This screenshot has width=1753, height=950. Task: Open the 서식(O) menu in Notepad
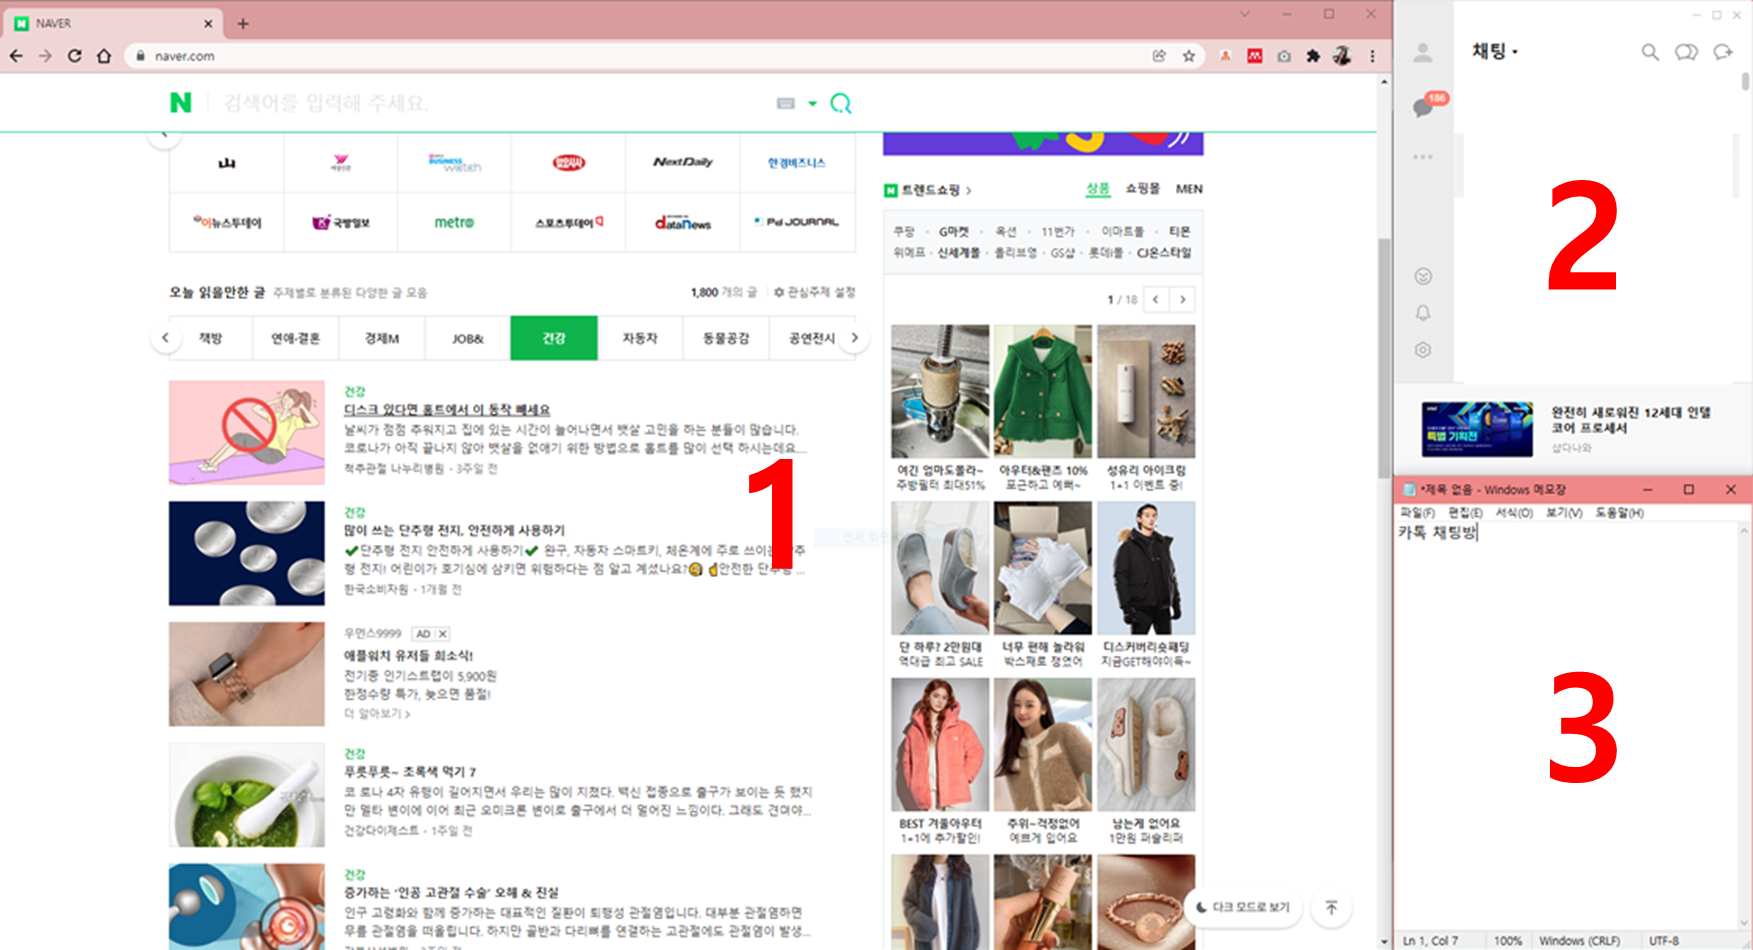1514,513
